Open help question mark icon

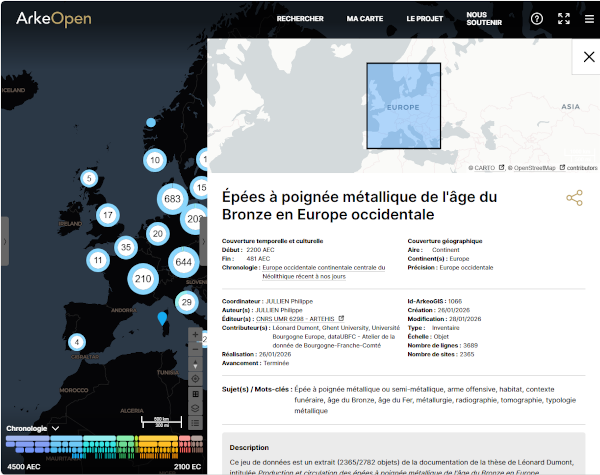pyautogui.click(x=537, y=19)
